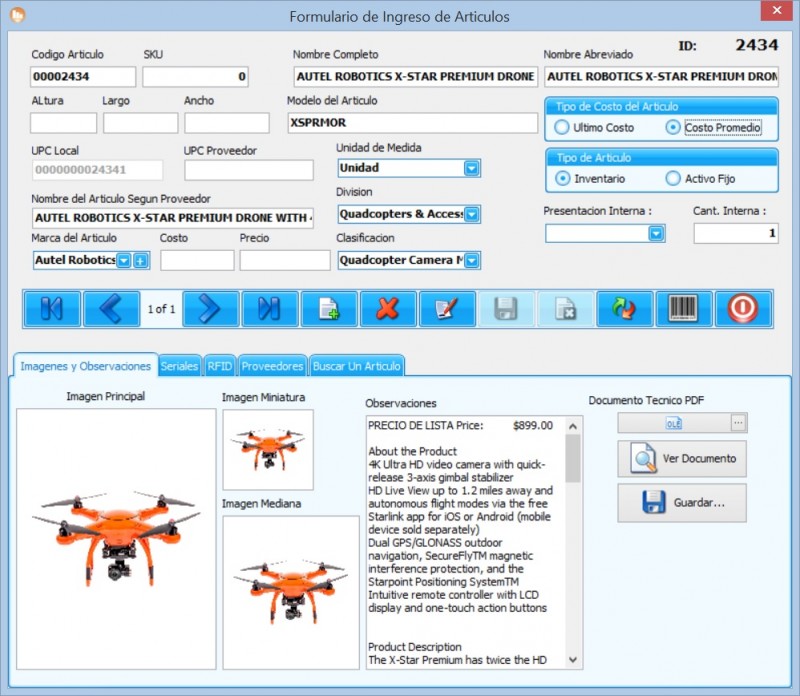Select the Ultimo Costo radio option
The width and height of the screenshot is (800, 696).
click(x=562, y=128)
